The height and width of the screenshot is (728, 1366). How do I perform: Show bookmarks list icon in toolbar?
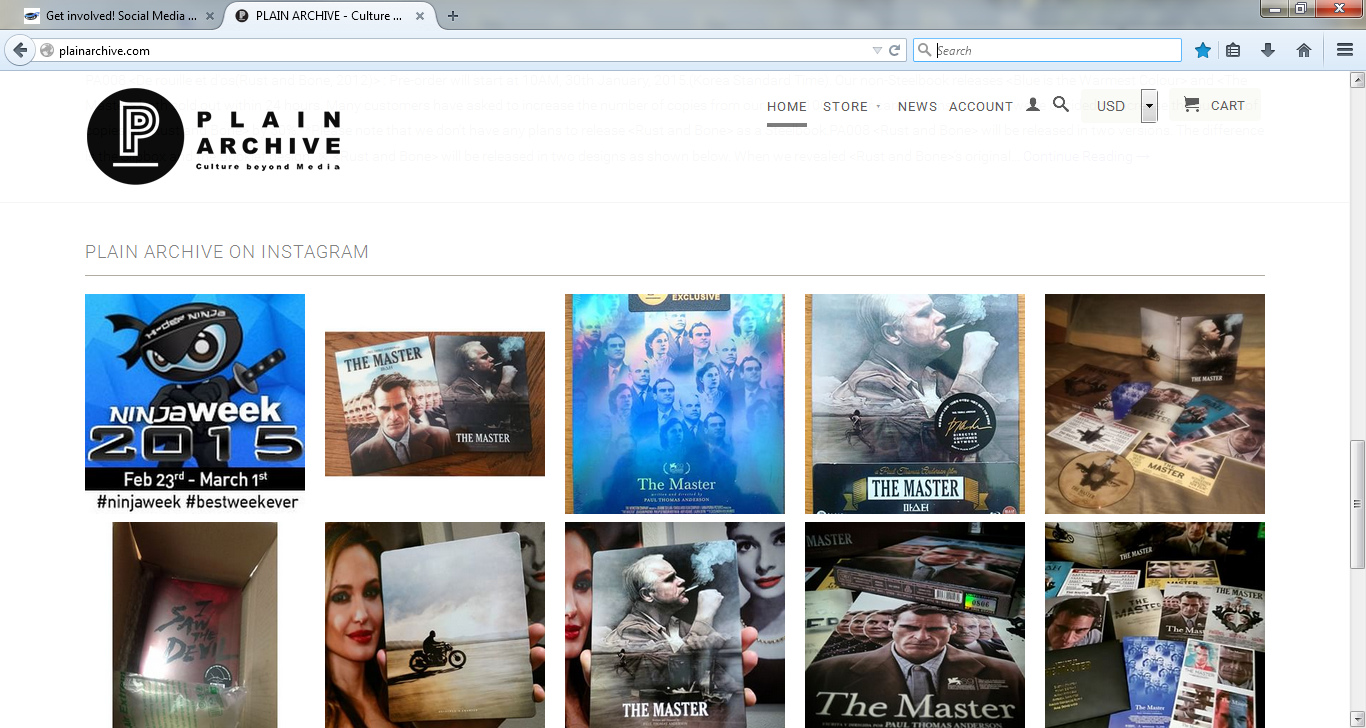[1233, 50]
